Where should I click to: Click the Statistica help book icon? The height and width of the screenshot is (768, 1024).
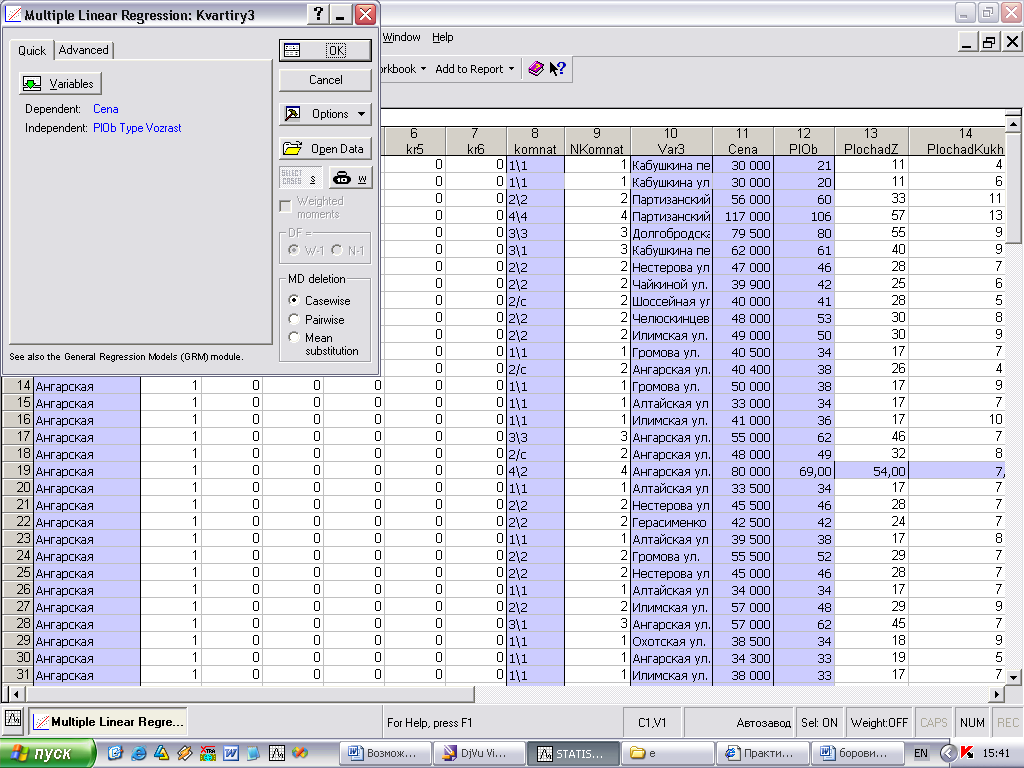click(536, 69)
